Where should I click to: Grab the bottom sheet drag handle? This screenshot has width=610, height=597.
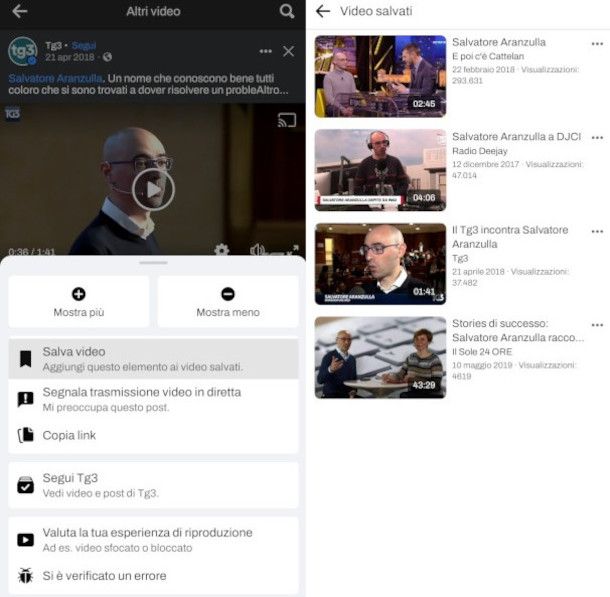click(153, 263)
